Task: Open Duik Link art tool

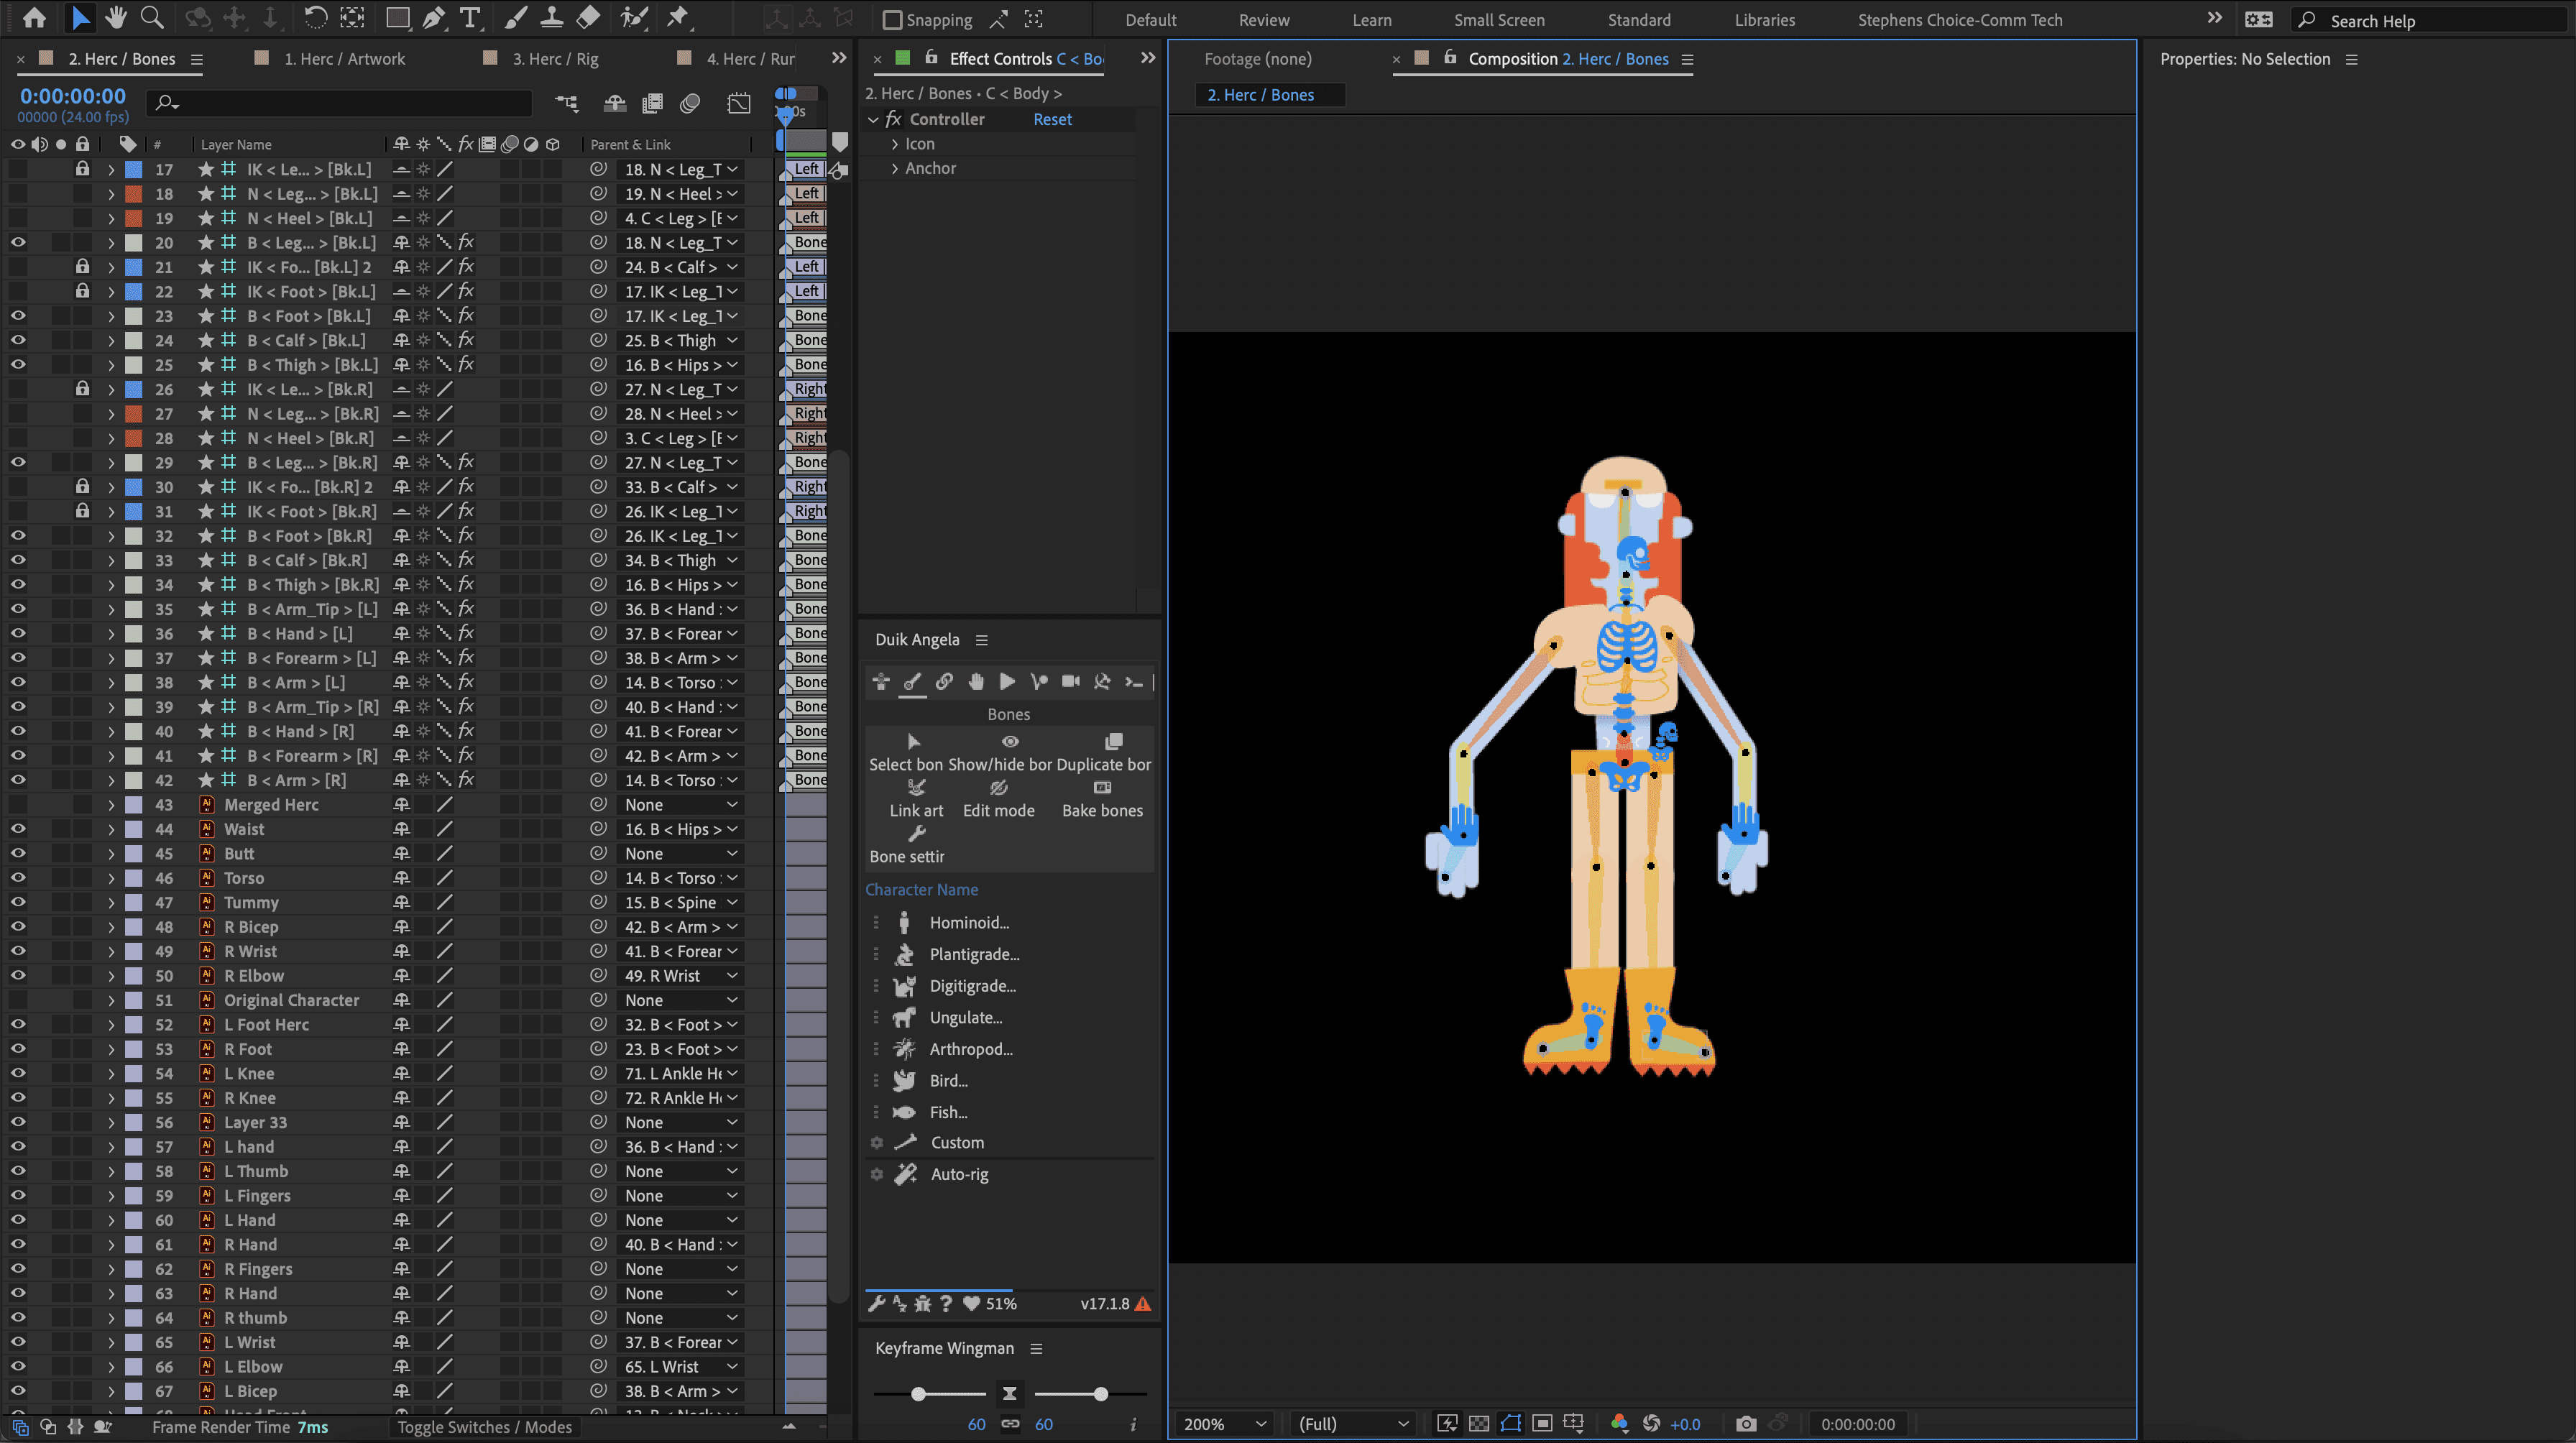Action: 916,798
